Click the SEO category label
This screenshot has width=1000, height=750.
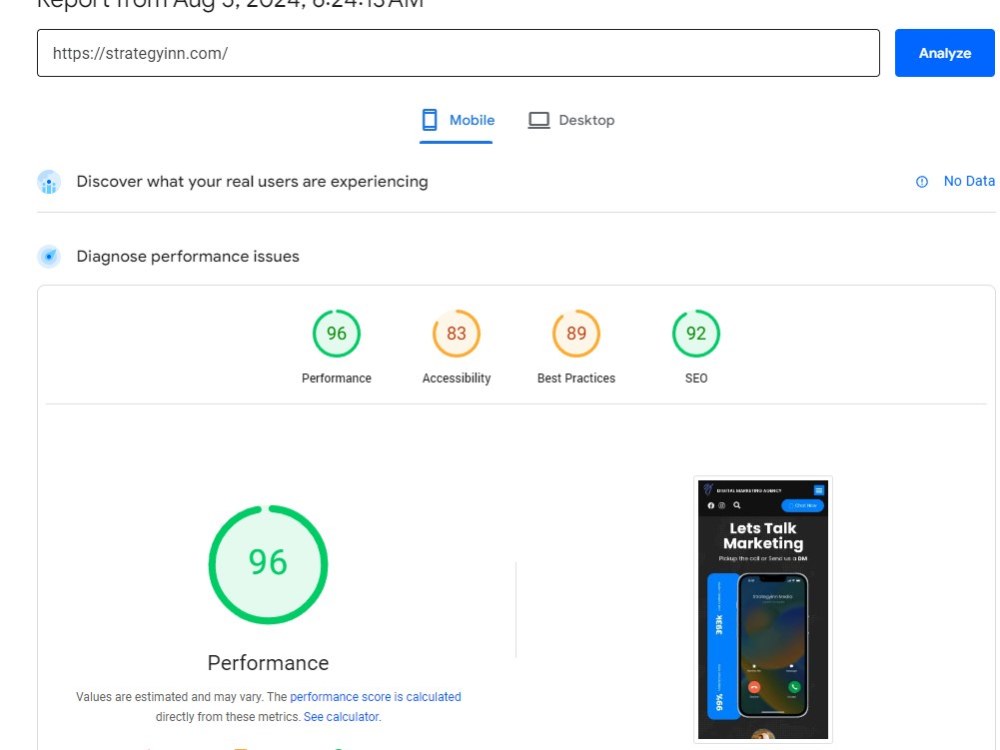696,378
